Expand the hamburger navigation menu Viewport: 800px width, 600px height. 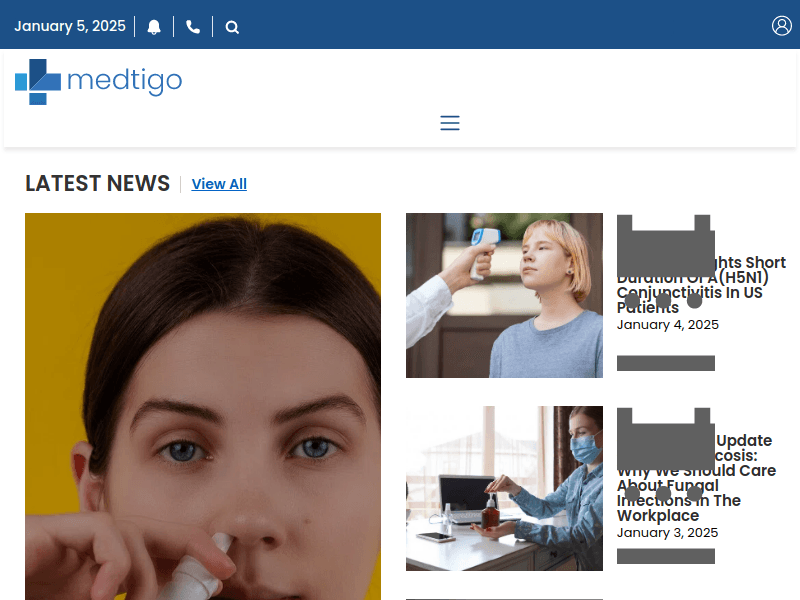pyautogui.click(x=450, y=123)
